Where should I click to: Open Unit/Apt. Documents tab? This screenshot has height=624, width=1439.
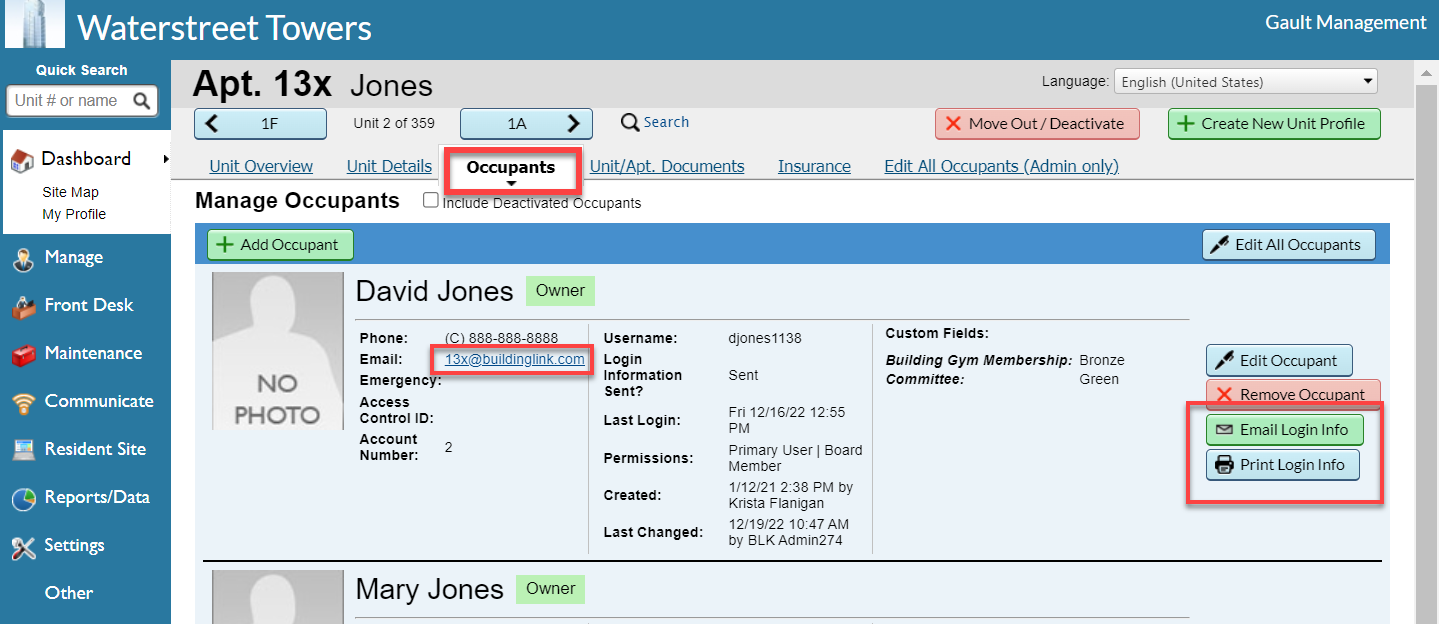point(667,166)
